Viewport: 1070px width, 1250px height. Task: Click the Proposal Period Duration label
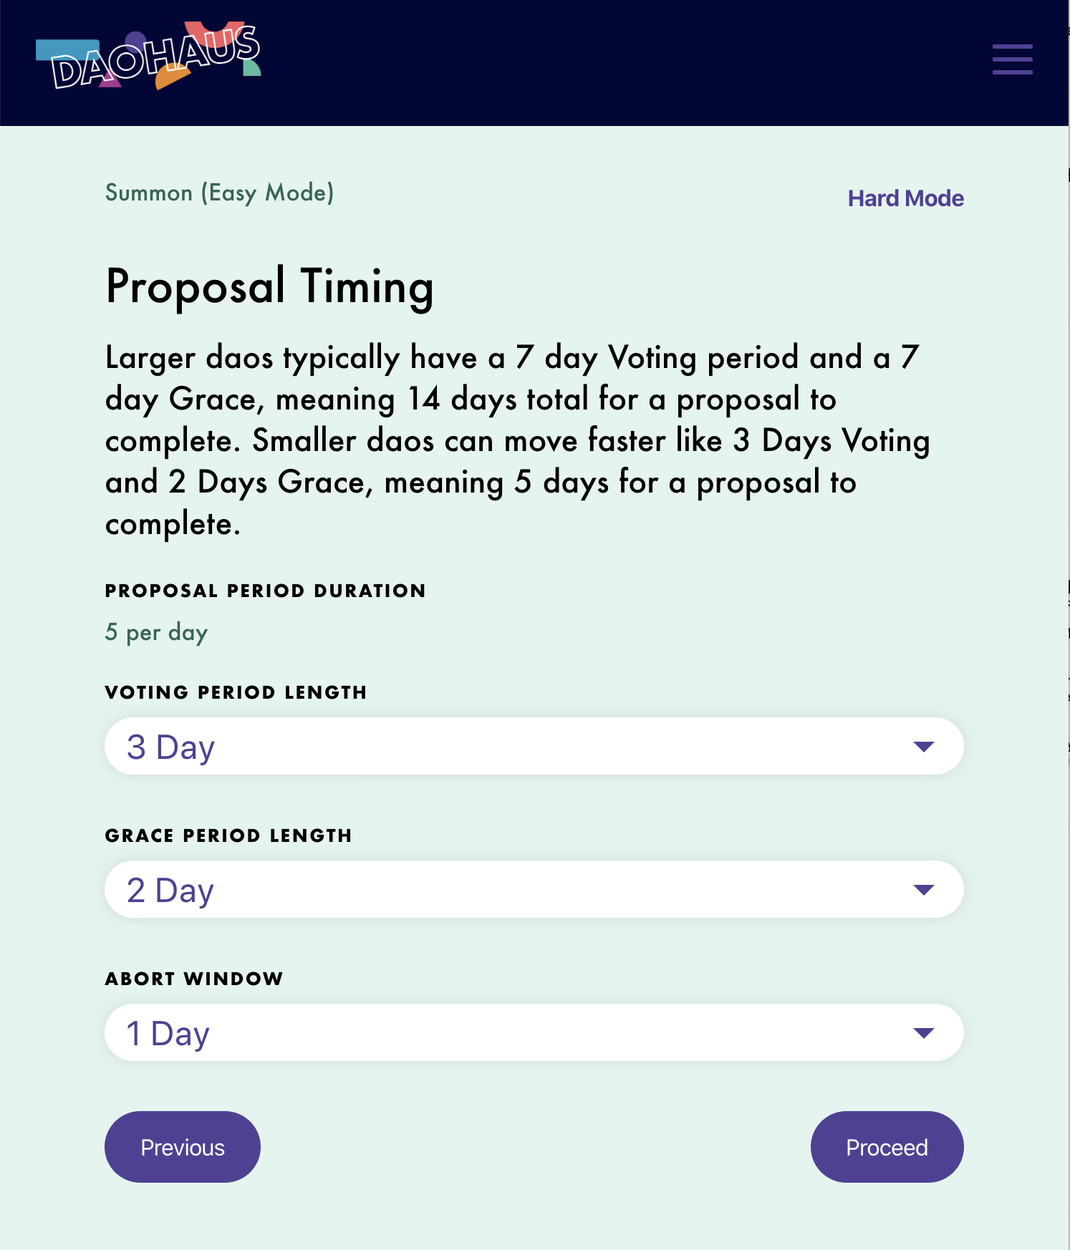coord(265,590)
